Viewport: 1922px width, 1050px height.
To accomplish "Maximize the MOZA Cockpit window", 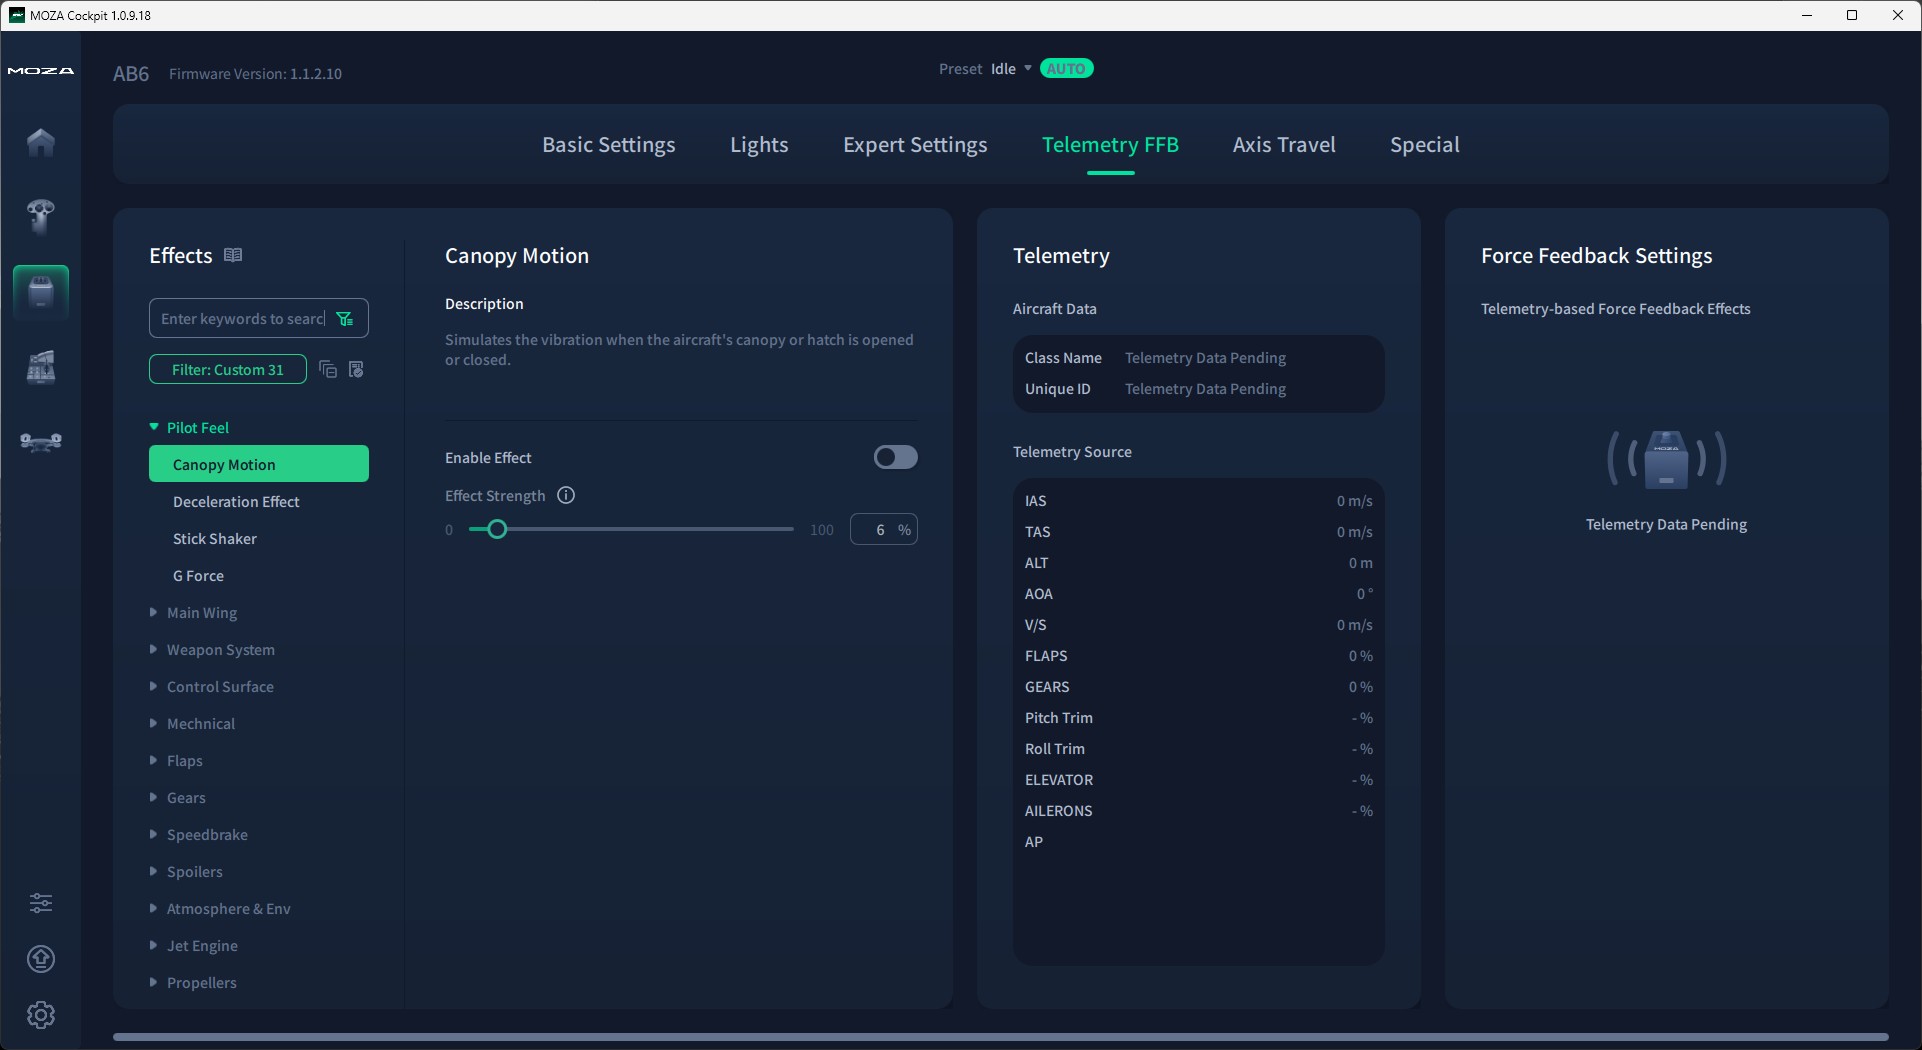I will [x=1852, y=15].
